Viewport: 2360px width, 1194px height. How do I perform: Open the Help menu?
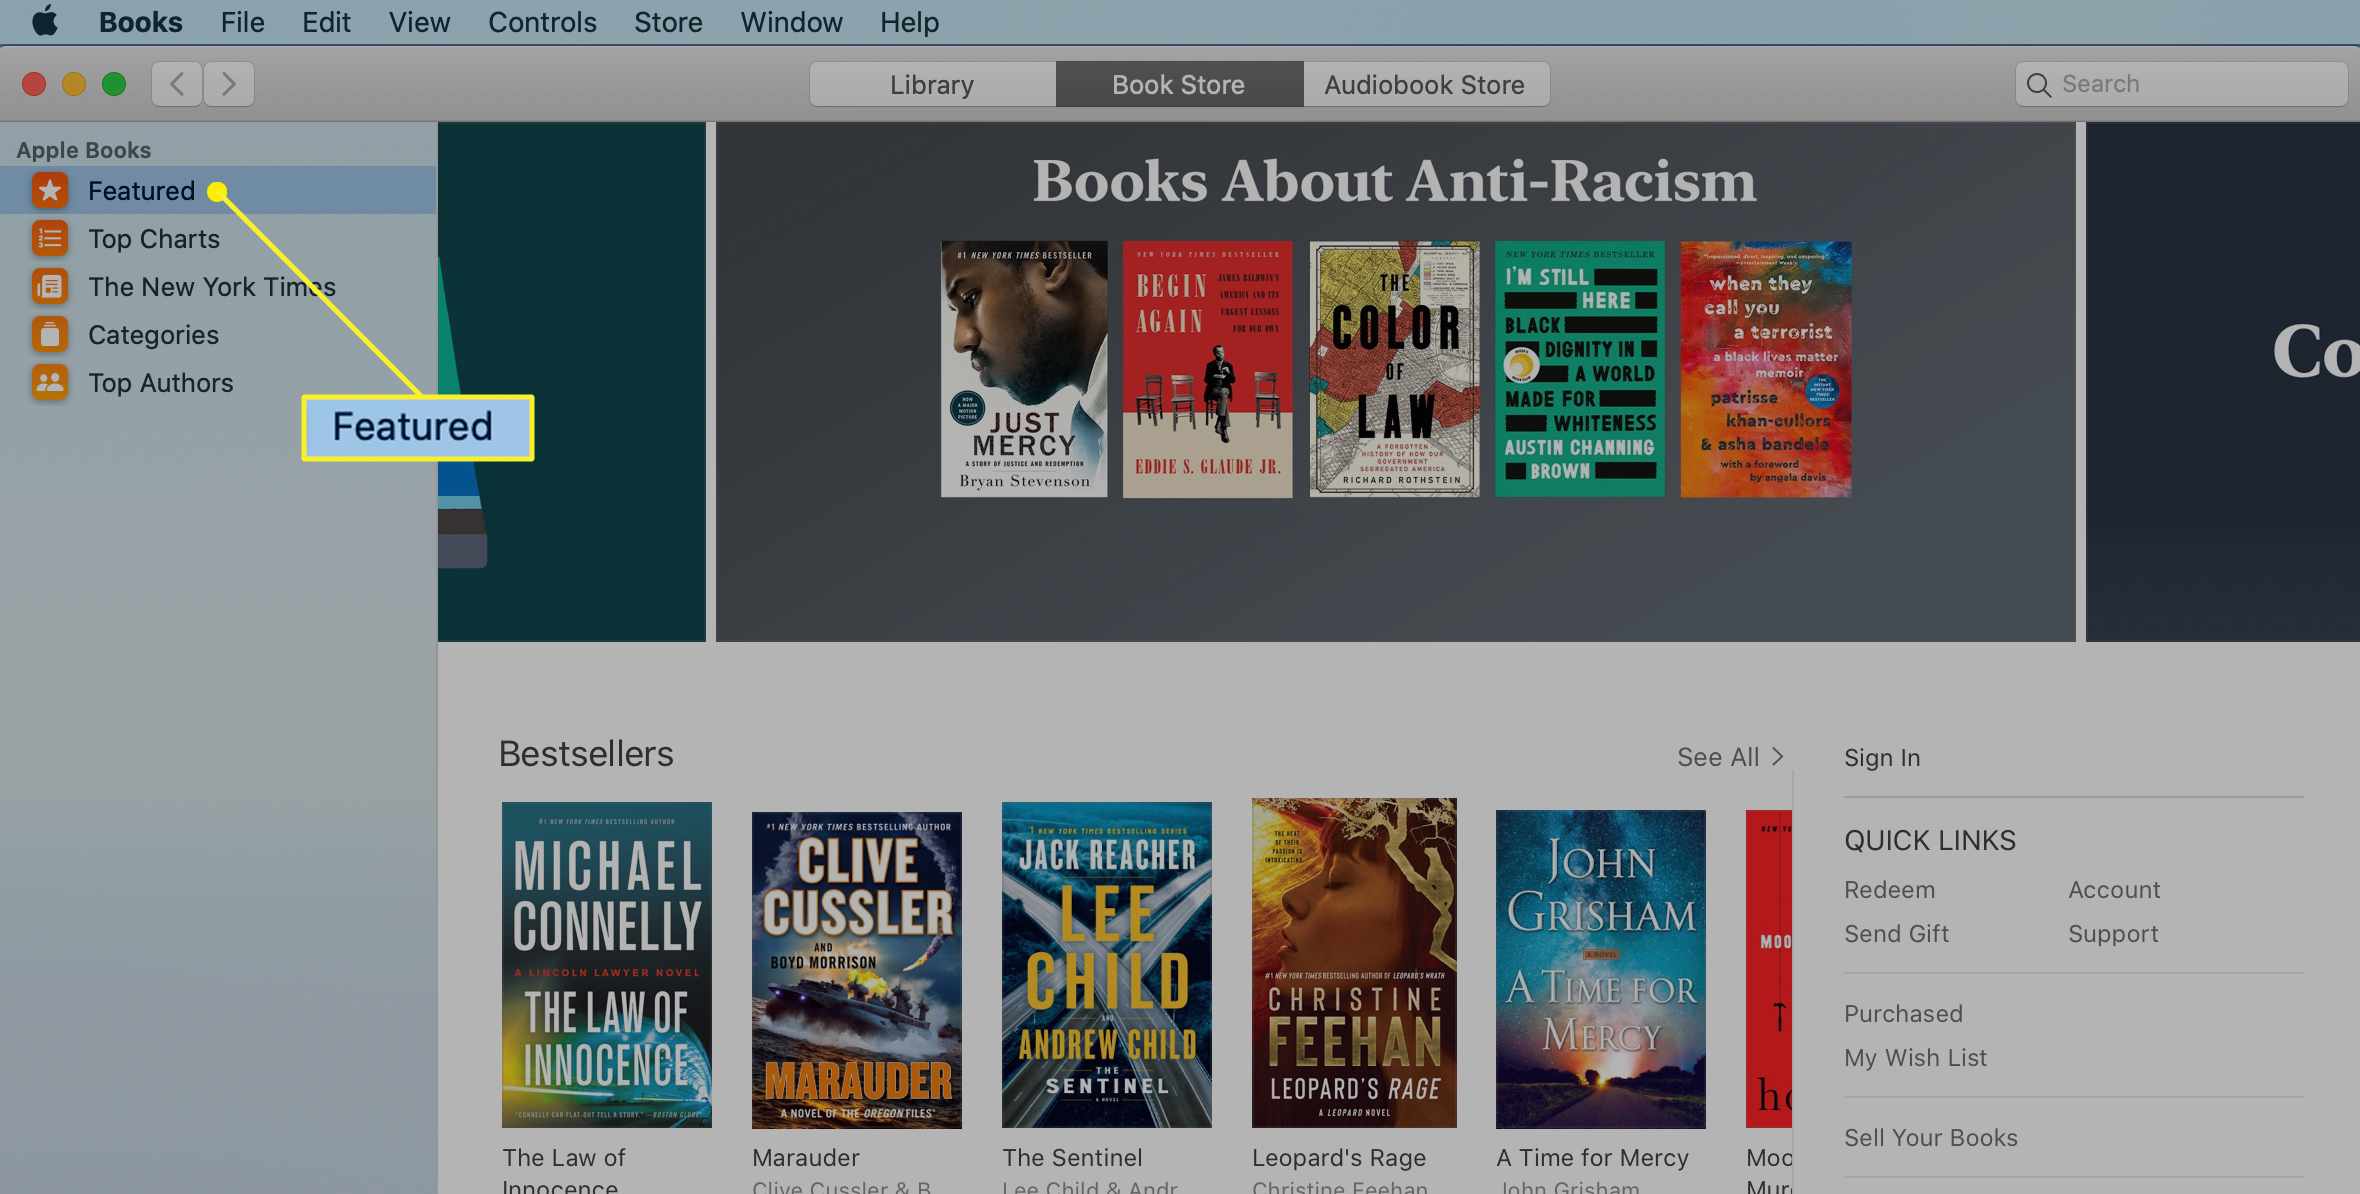click(909, 22)
